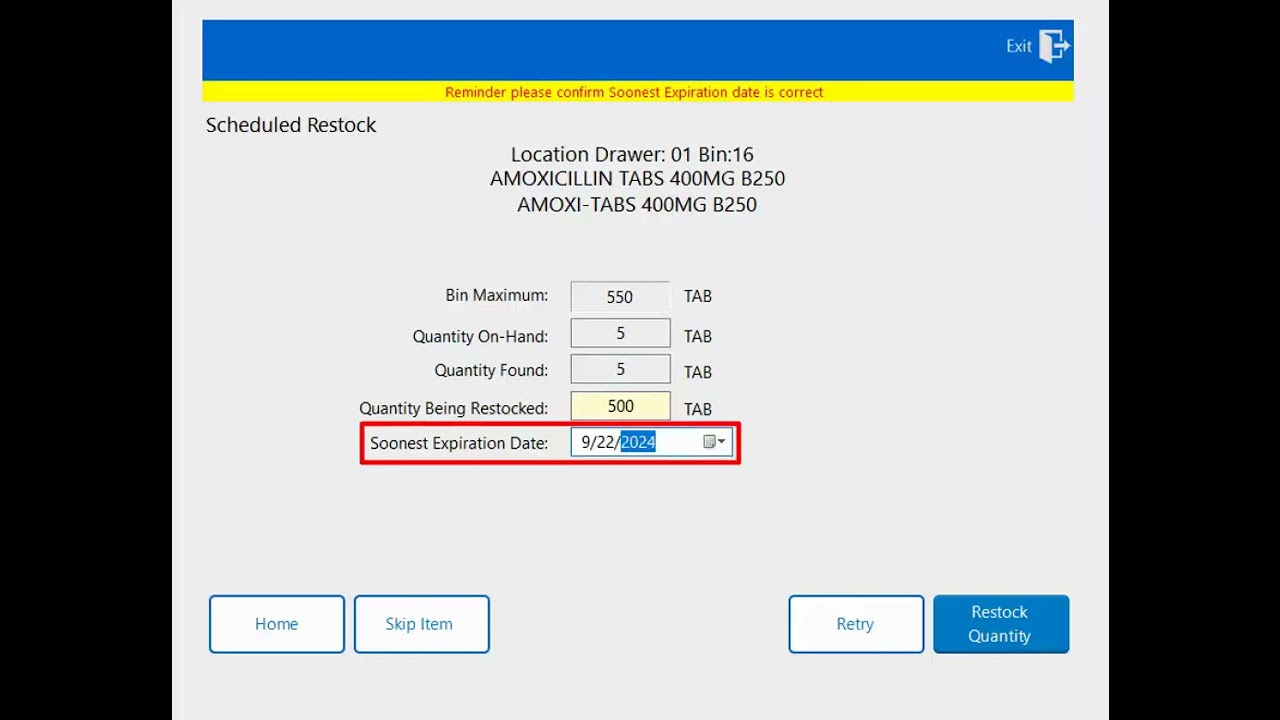Click the Quantity Found label
Screen dimensions: 1280x720
[x=491, y=370]
